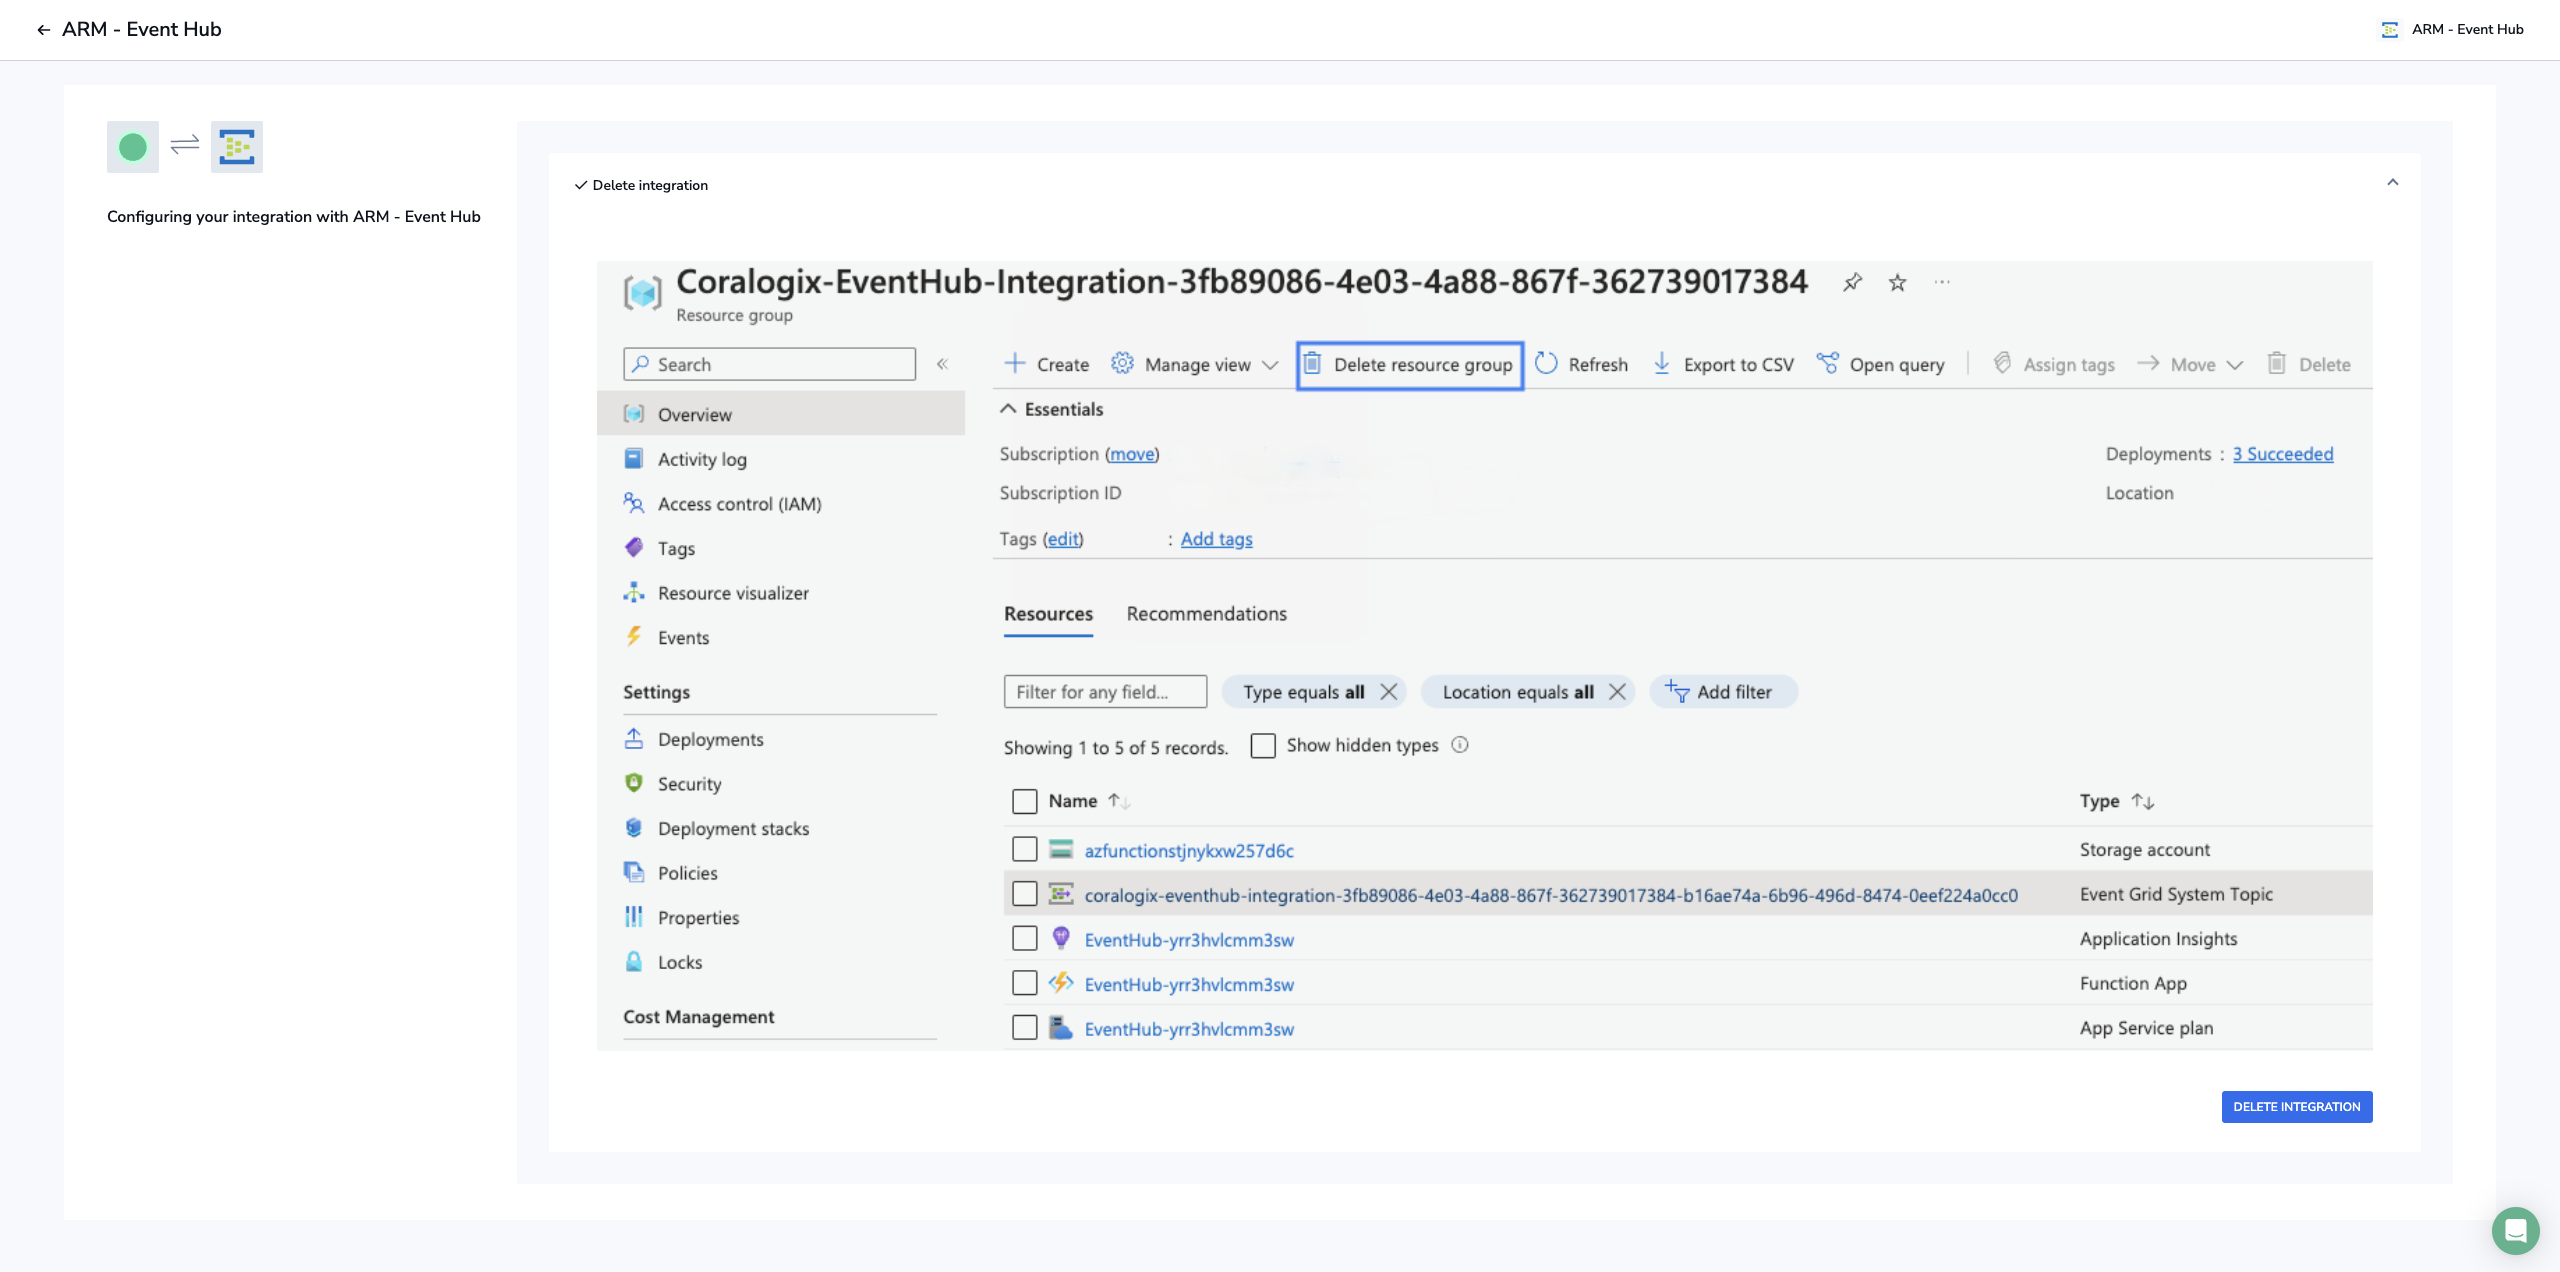
Task: Click the Locks padlock icon
Action: click(x=634, y=961)
